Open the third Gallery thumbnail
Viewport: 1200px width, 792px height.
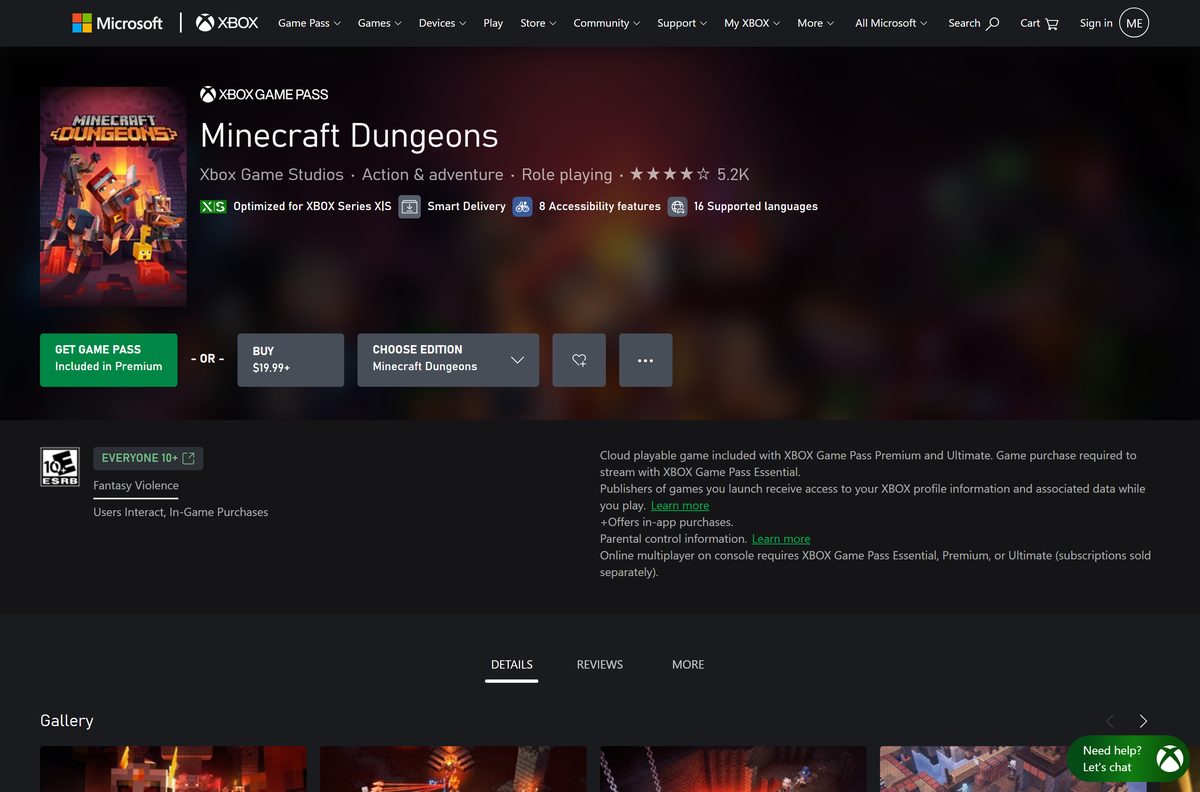click(x=733, y=769)
